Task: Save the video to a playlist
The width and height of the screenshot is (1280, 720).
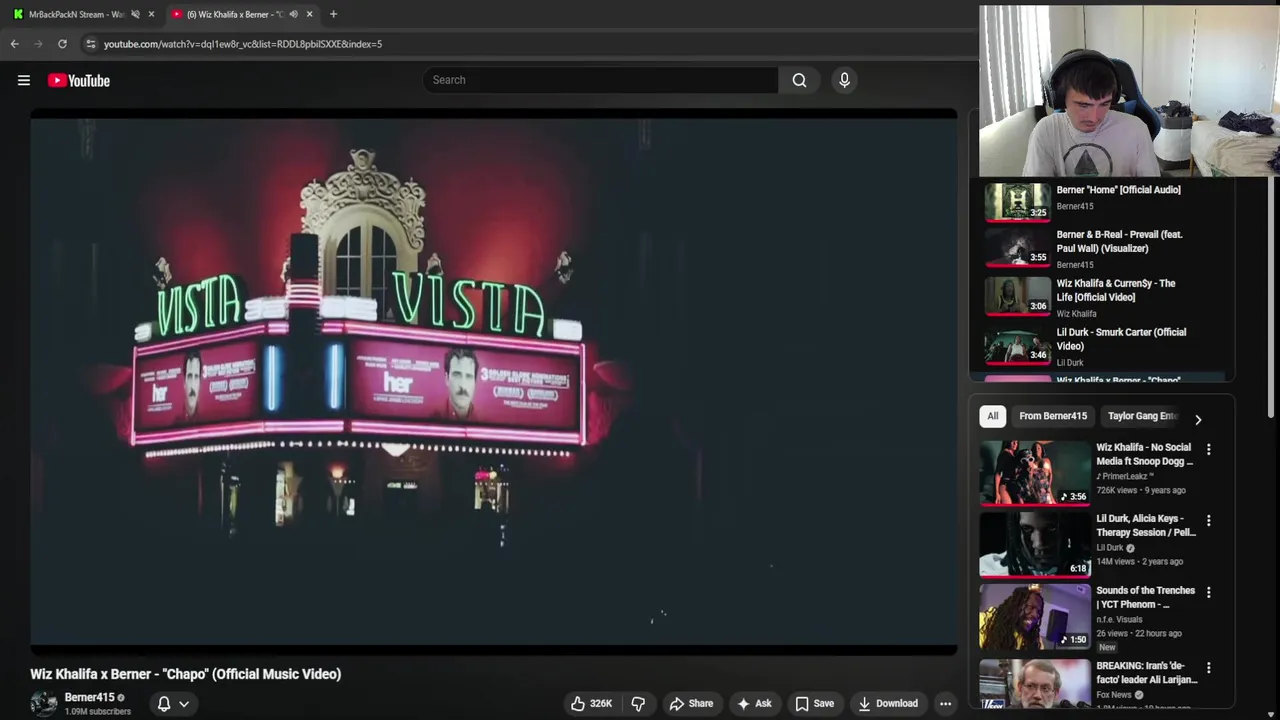Action: (x=814, y=704)
